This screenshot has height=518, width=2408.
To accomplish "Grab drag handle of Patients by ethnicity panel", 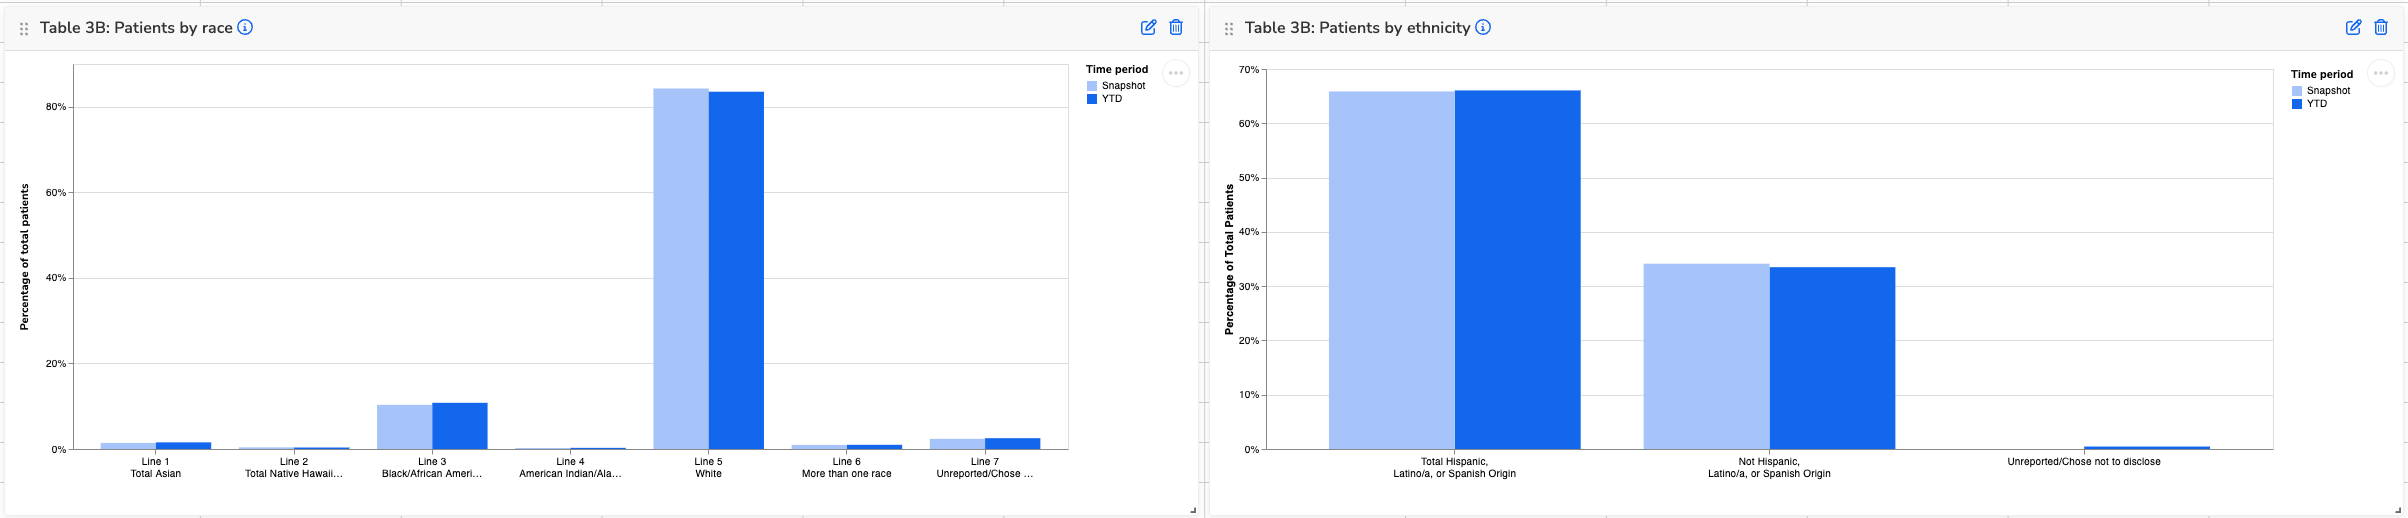I will 1229,29.
